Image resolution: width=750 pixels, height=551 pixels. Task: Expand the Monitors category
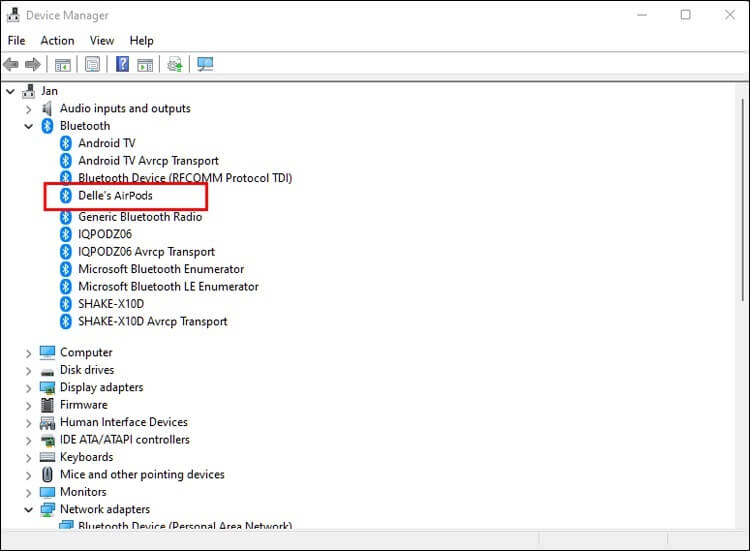(x=28, y=493)
